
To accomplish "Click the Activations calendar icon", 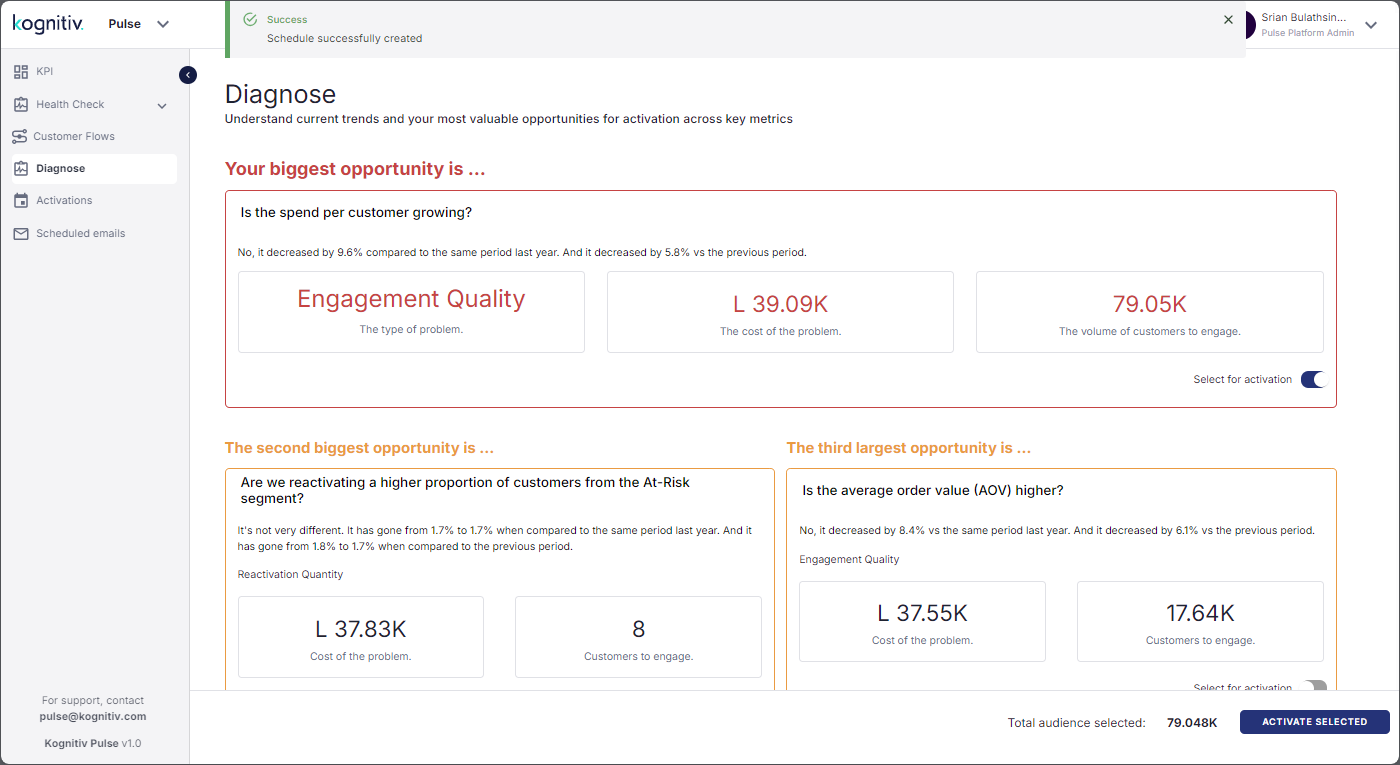I will [20, 201].
